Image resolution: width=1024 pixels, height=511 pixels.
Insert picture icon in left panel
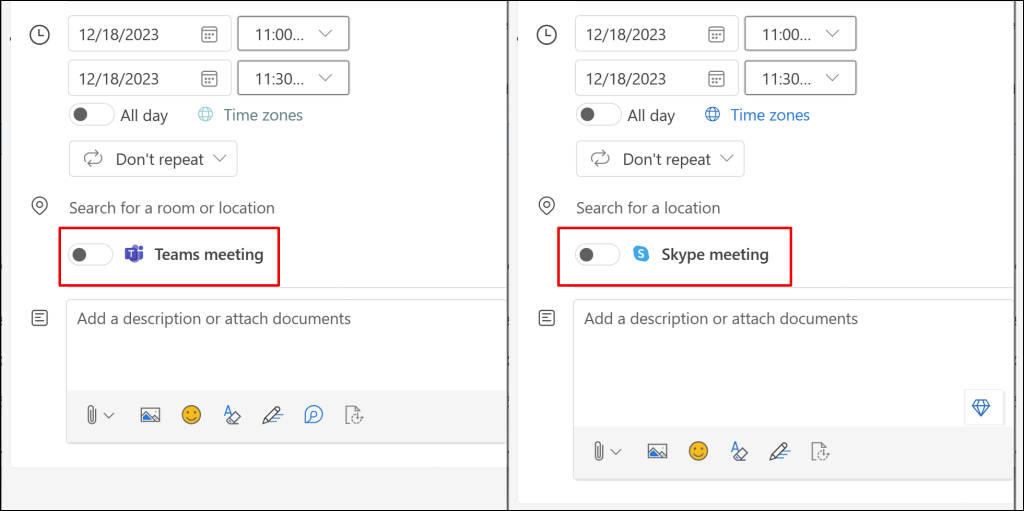(x=150, y=415)
